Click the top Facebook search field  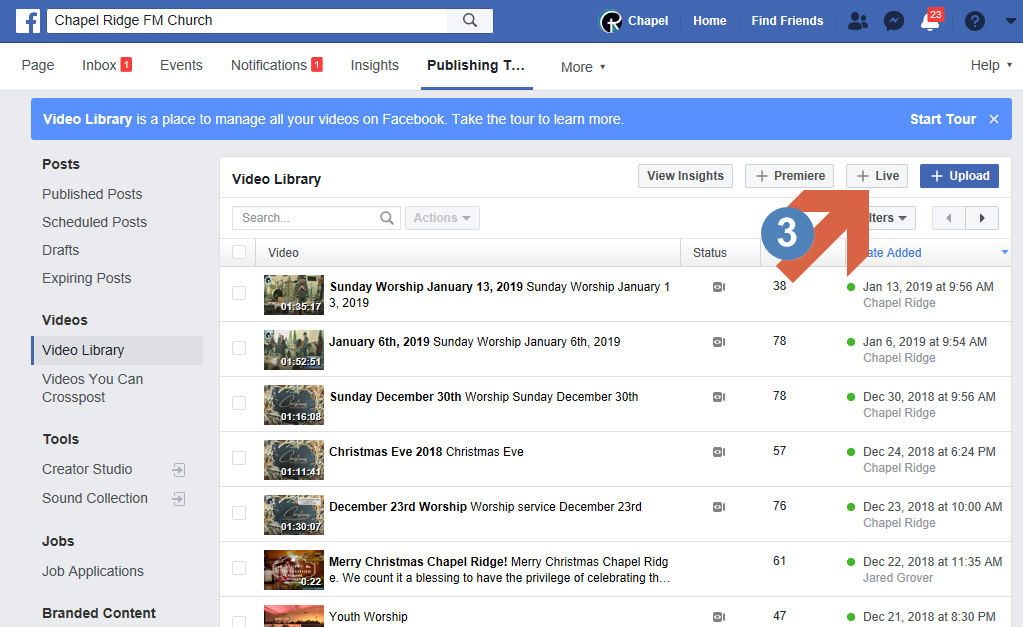248,20
